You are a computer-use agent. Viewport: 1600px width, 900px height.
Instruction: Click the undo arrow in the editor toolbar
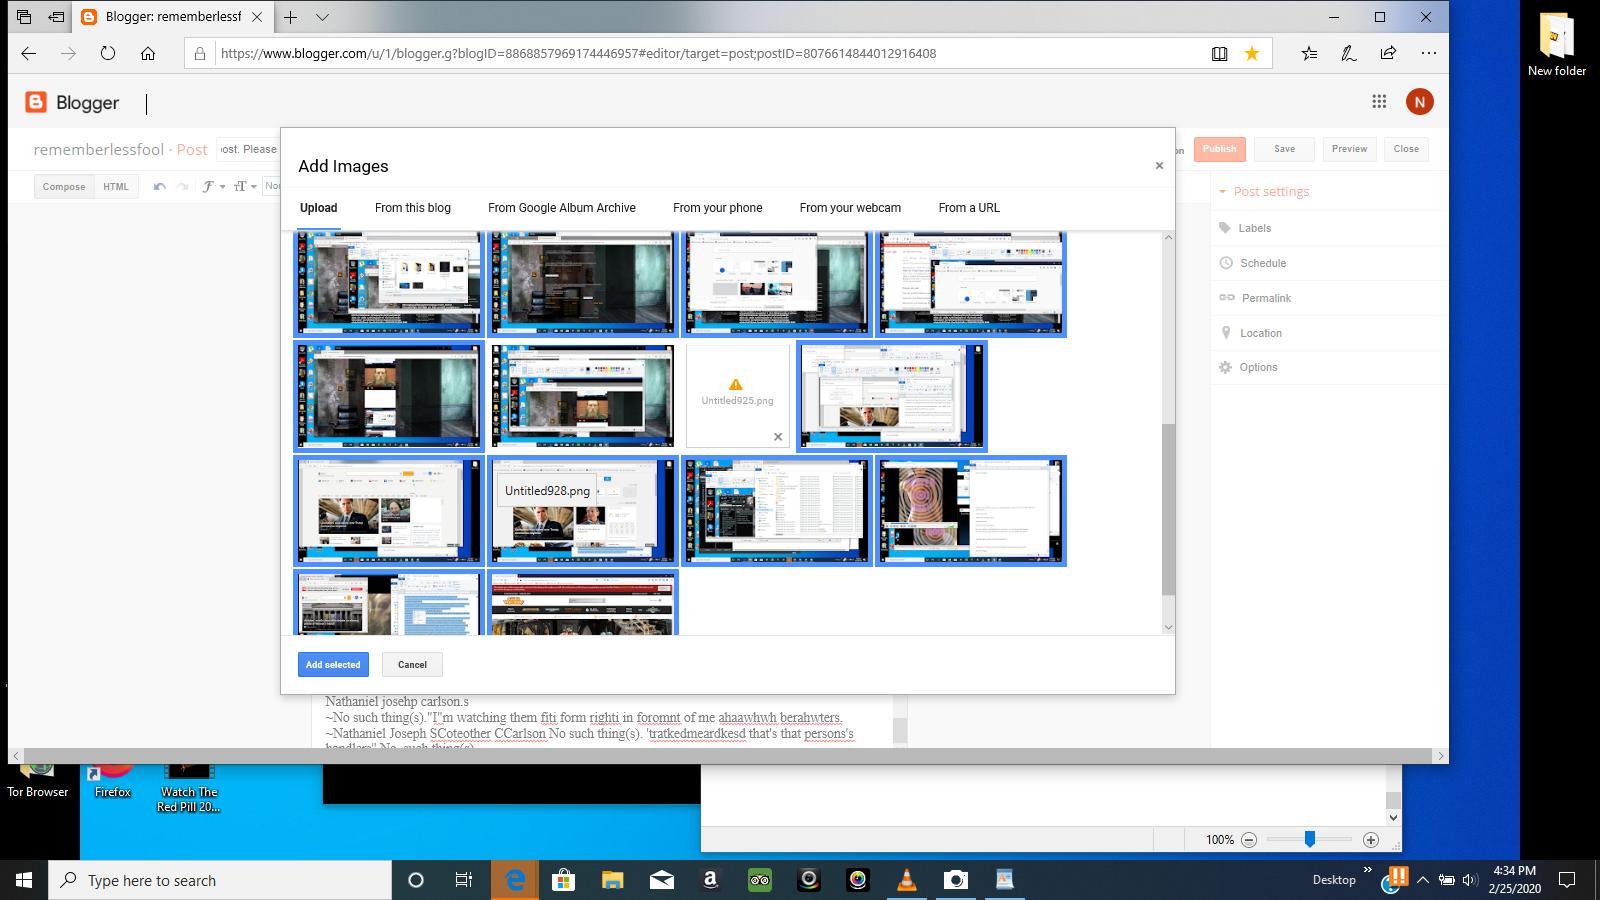tap(160, 187)
